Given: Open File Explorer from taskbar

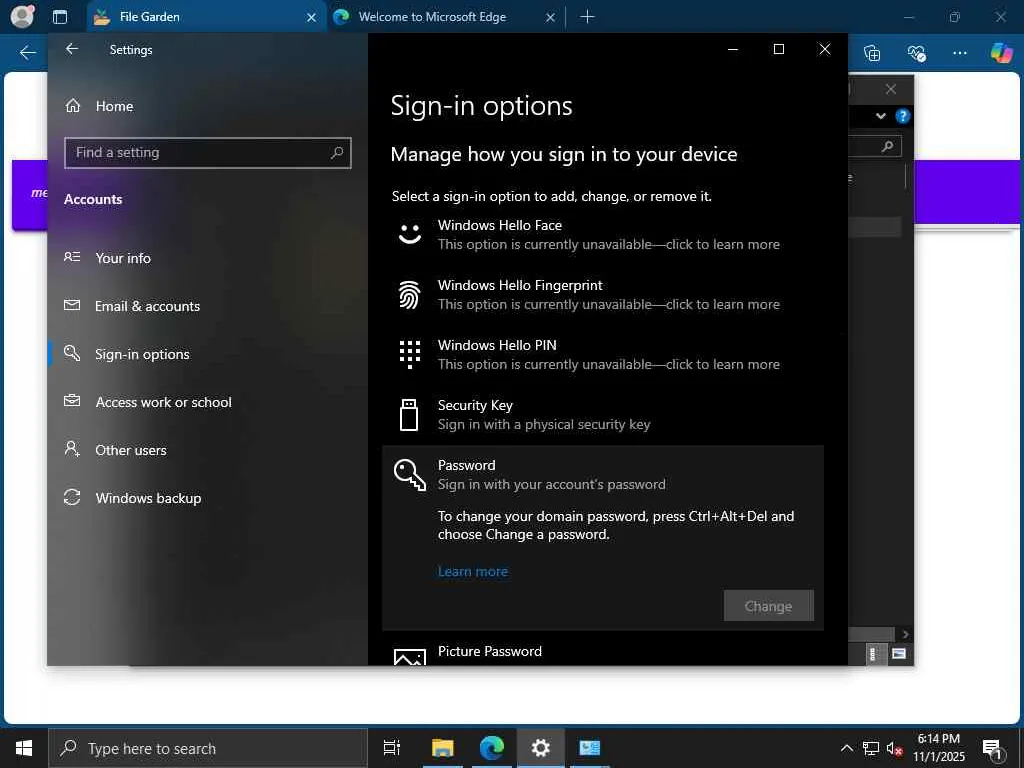Looking at the screenshot, I should point(443,748).
